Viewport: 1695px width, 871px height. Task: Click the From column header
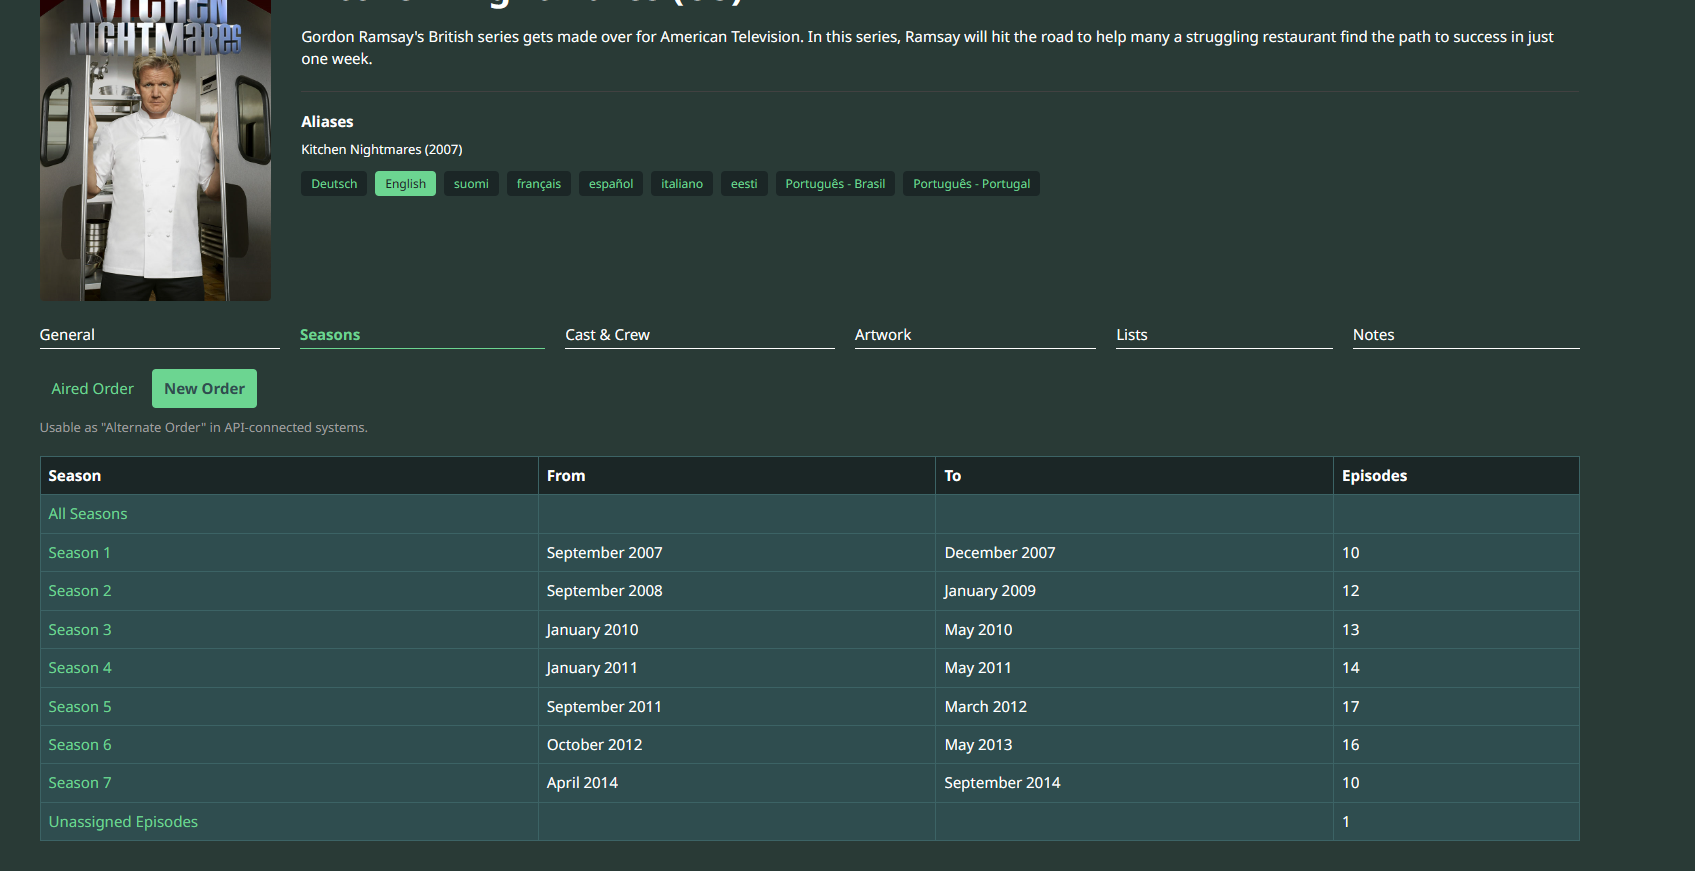tap(737, 476)
